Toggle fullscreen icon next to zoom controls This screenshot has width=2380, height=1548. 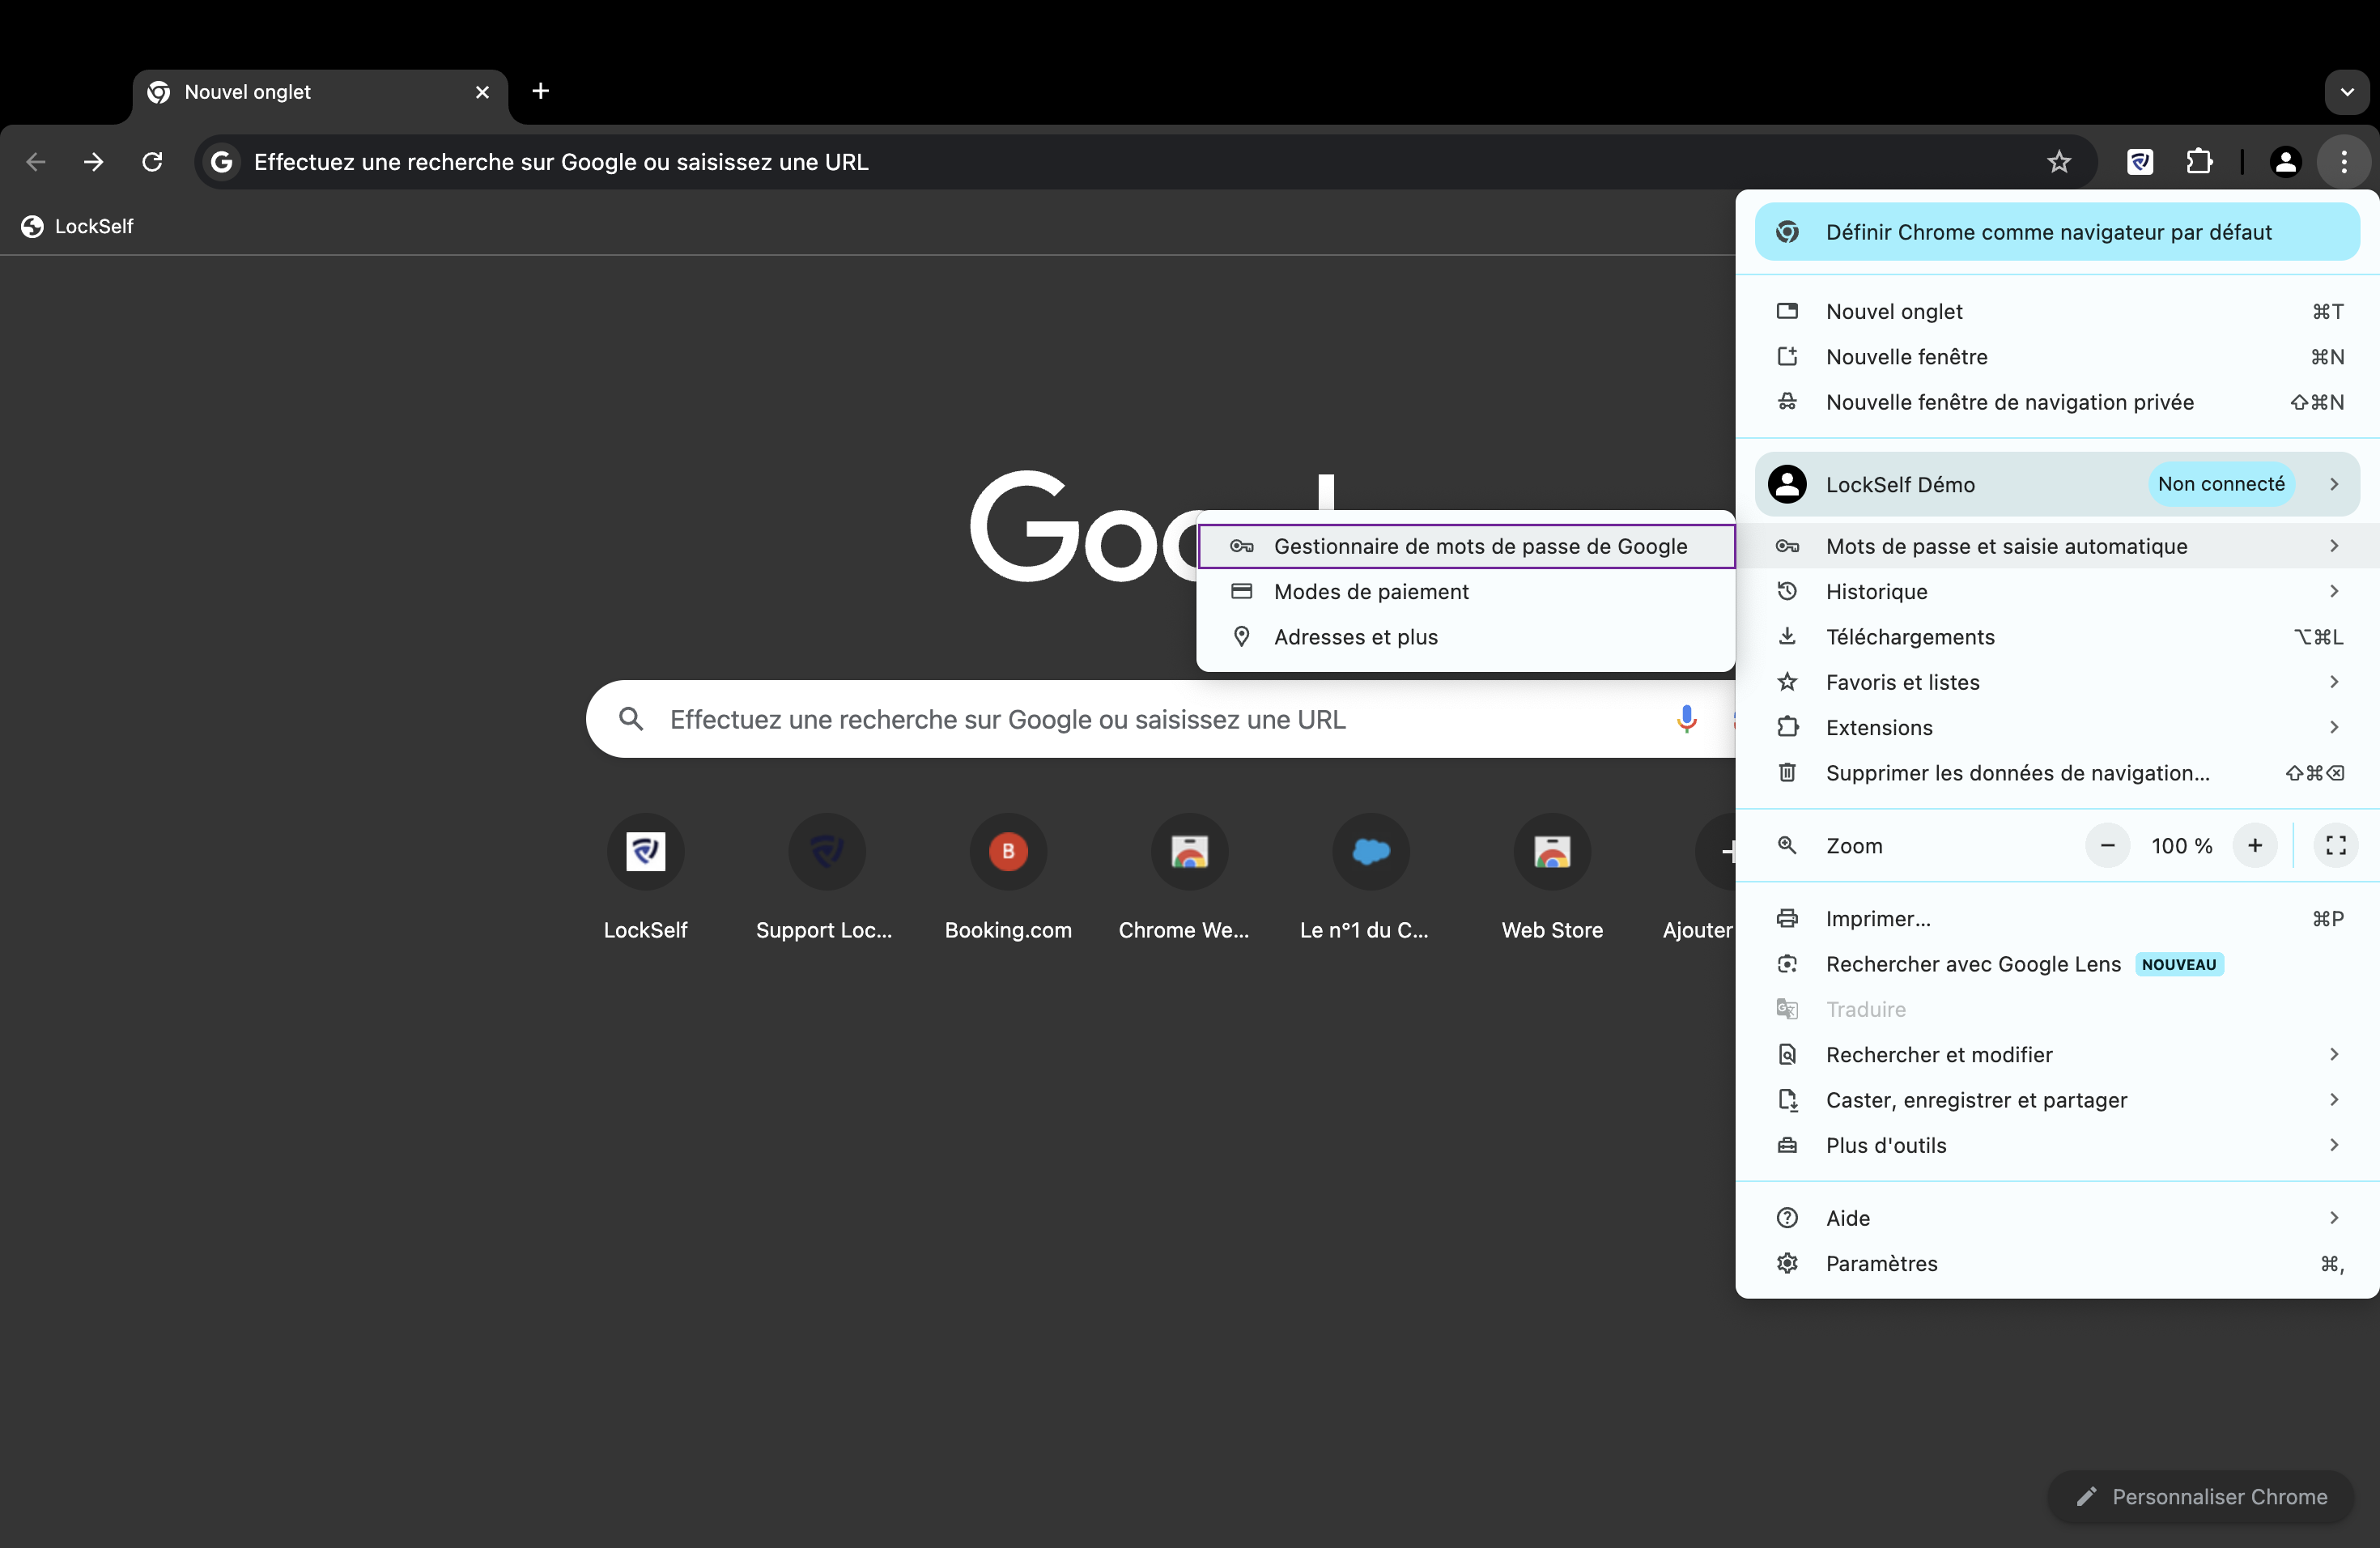(2335, 846)
